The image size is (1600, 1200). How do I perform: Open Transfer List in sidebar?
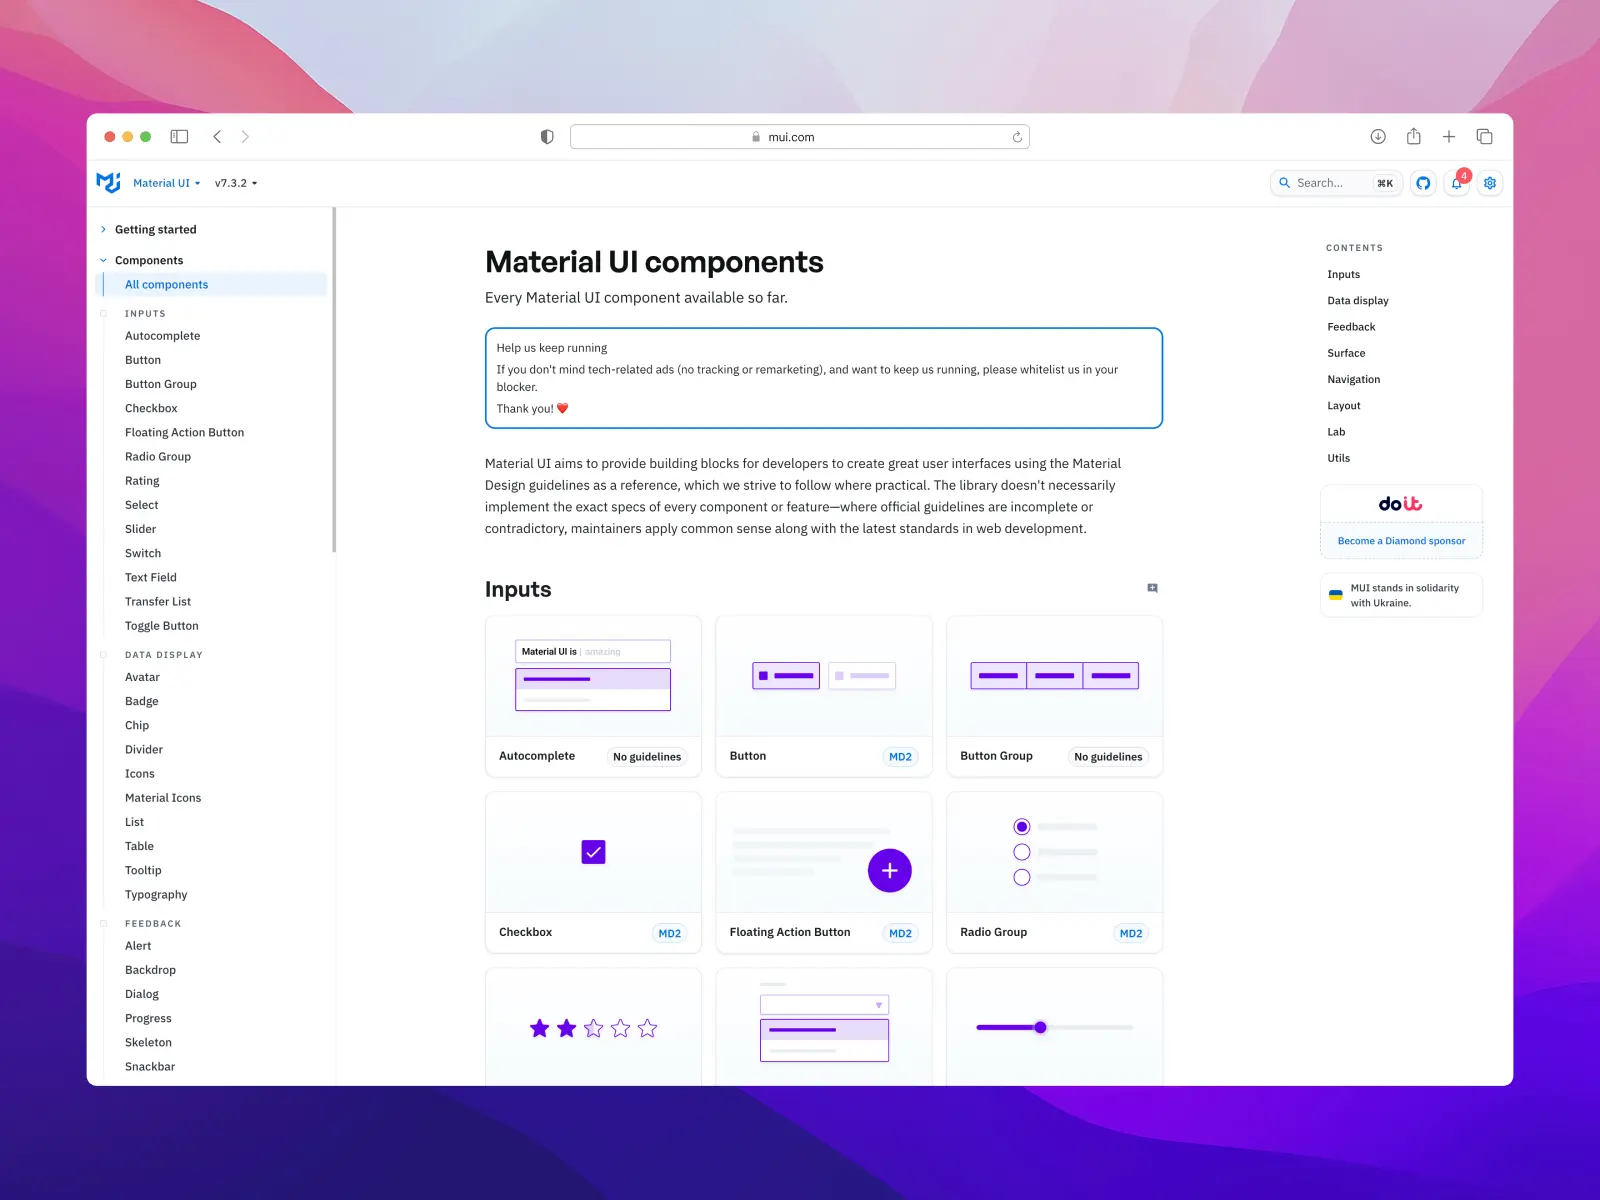tap(157, 602)
